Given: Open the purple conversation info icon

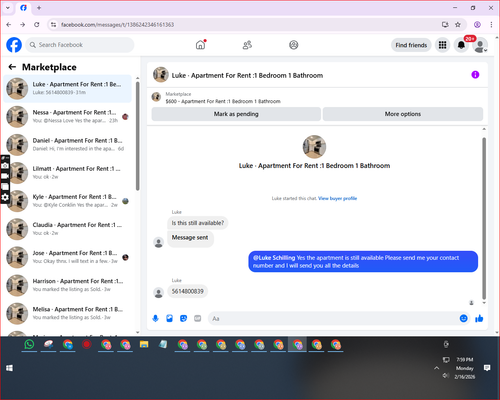Looking at the screenshot, I should pos(475,75).
